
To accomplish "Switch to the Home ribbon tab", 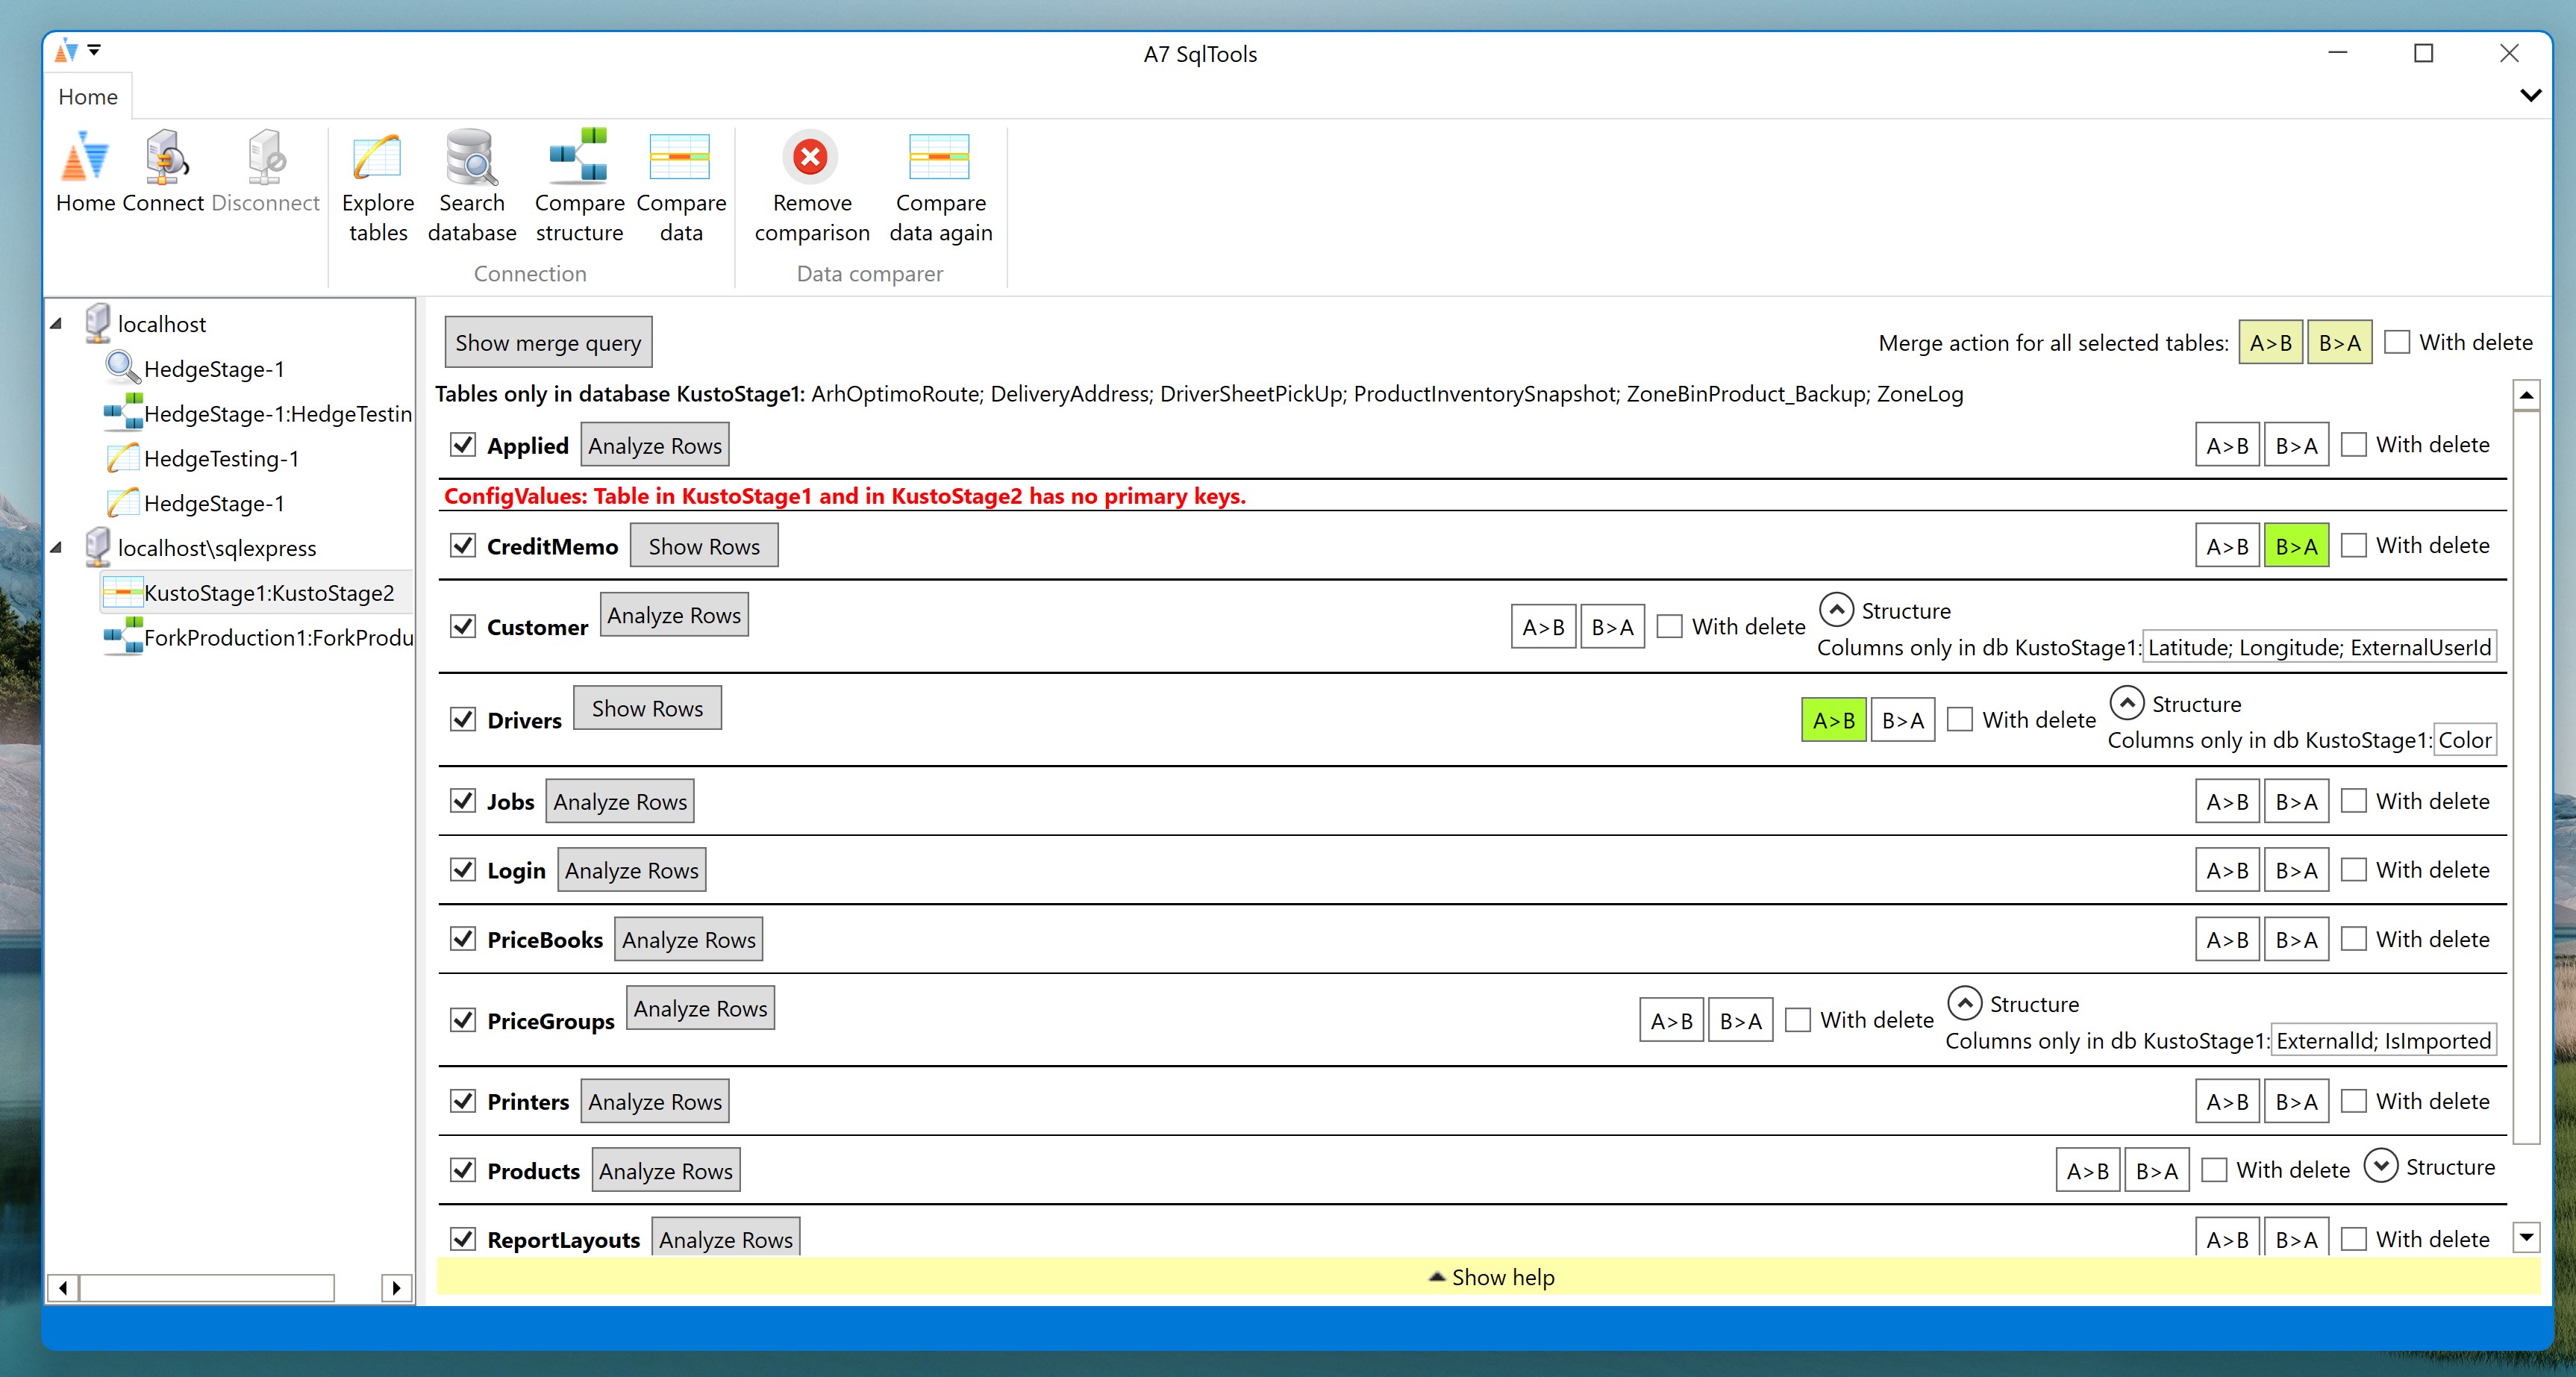I will coord(88,97).
